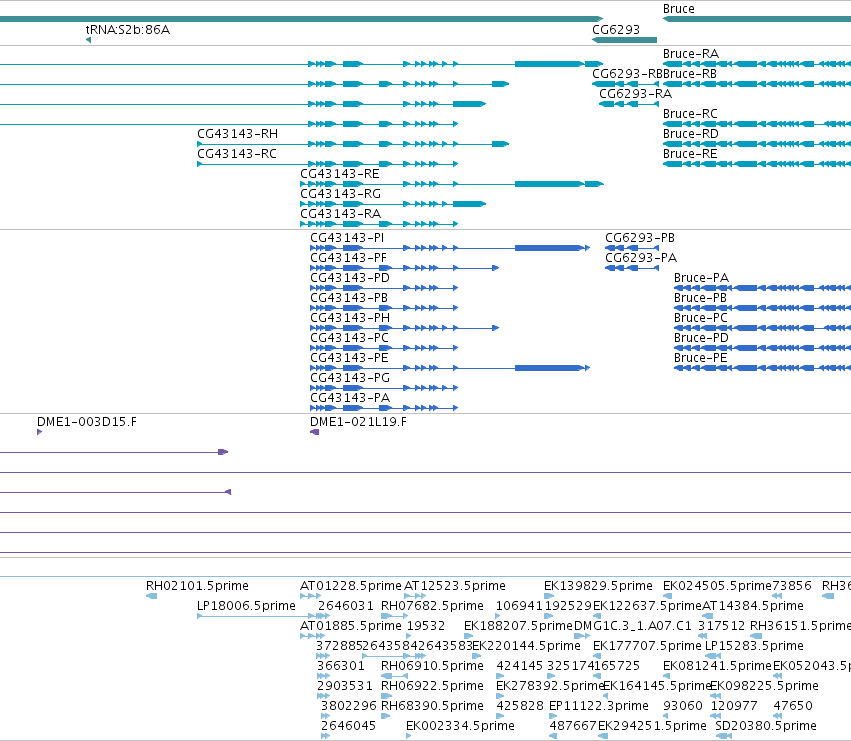Select the CG6293-PA protein label
Screen dimensions: 851x741
pyautogui.click(x=641, y=258)
